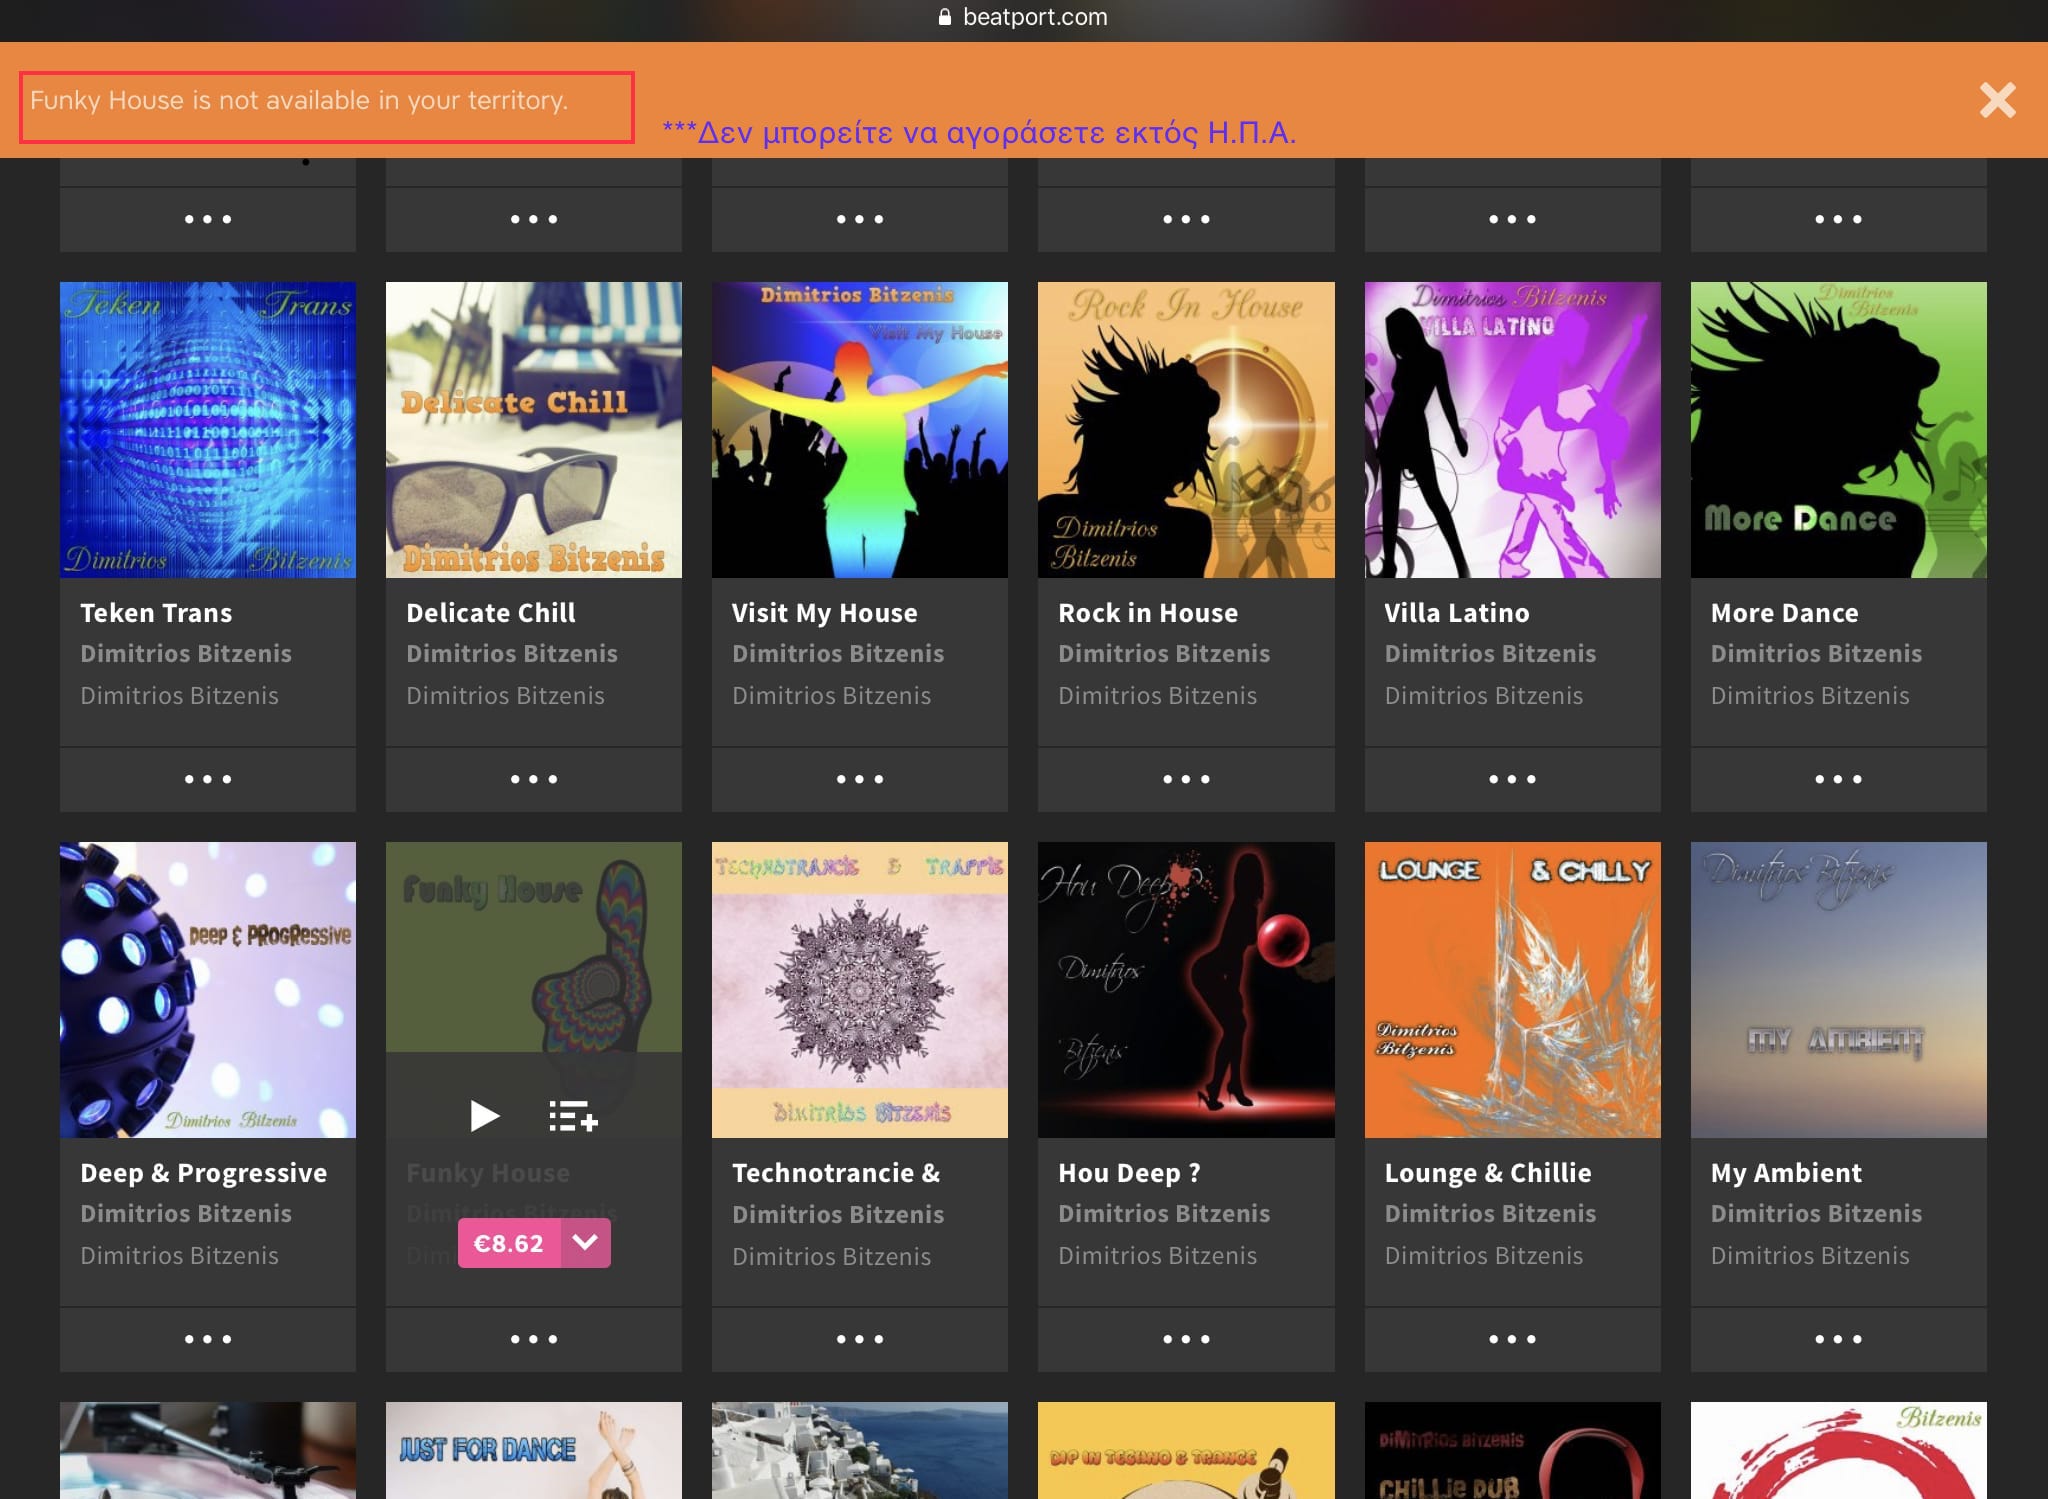Click the Villa Latino album artwork
The height and width of the screenshot is (1499, 2048).
1512,430
